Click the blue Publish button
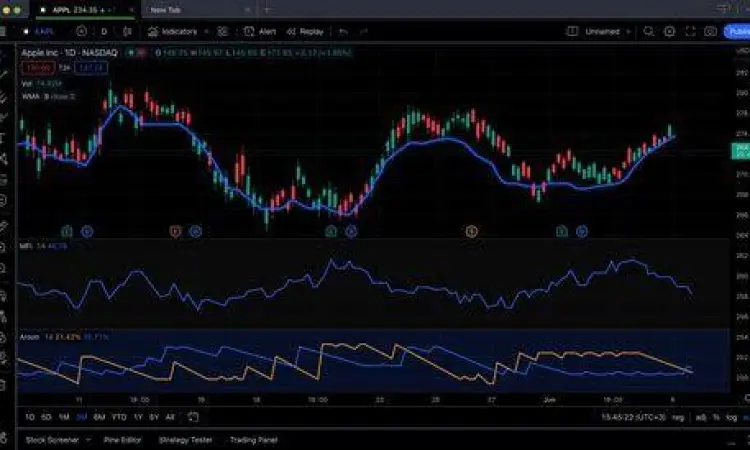 (x=737, y=32)
